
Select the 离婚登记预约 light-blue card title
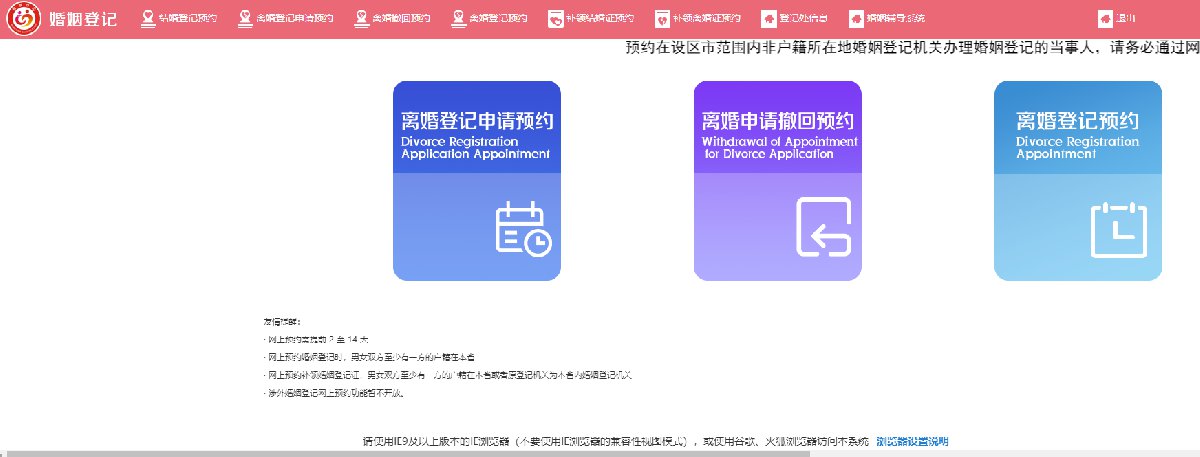click(x=1077, y=122)
